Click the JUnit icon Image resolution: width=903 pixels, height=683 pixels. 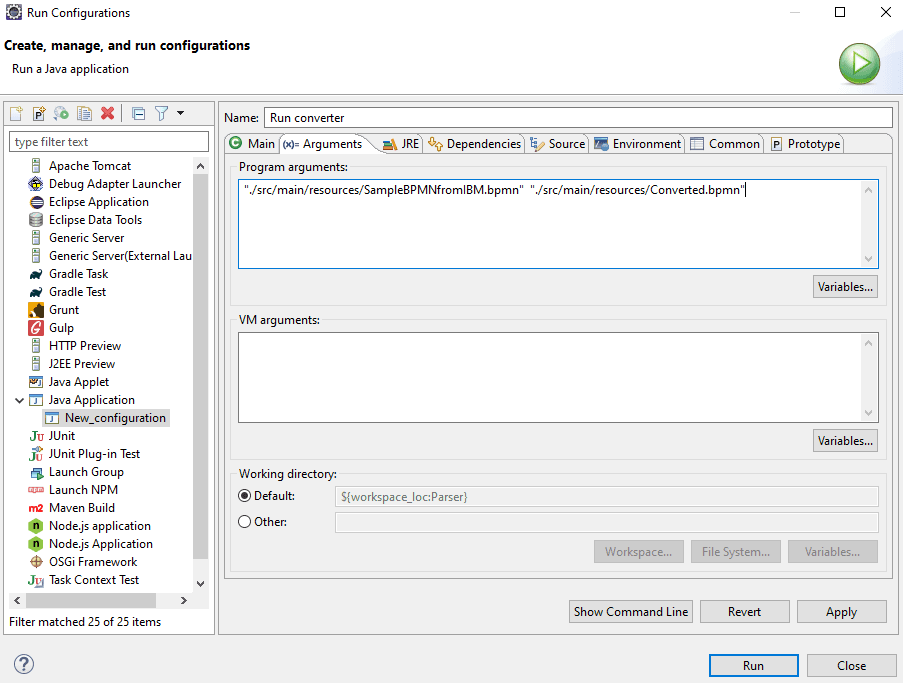tap(36, 436)
